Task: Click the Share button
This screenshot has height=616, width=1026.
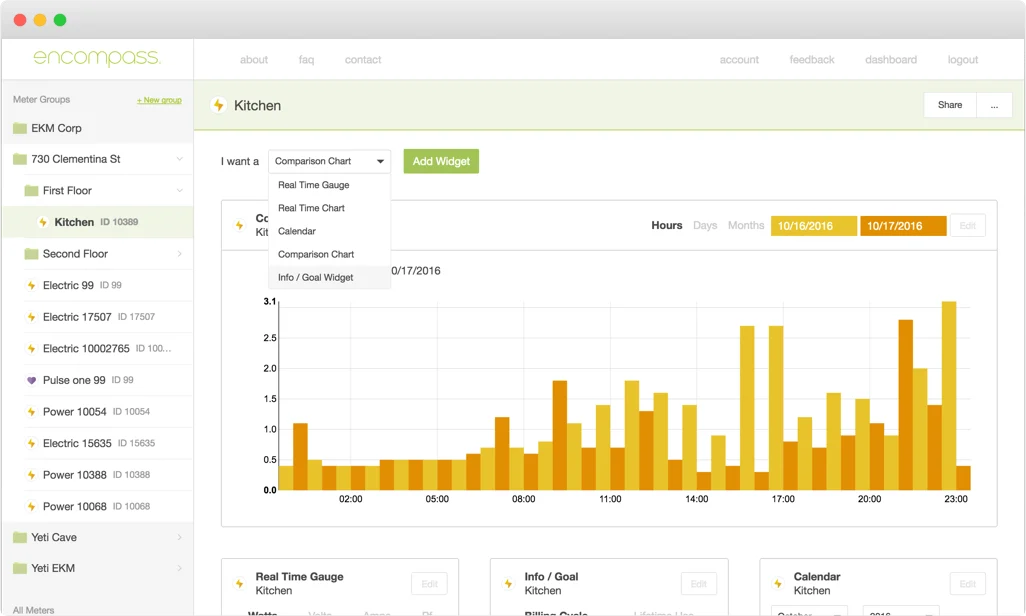Action: coord(950,105)
